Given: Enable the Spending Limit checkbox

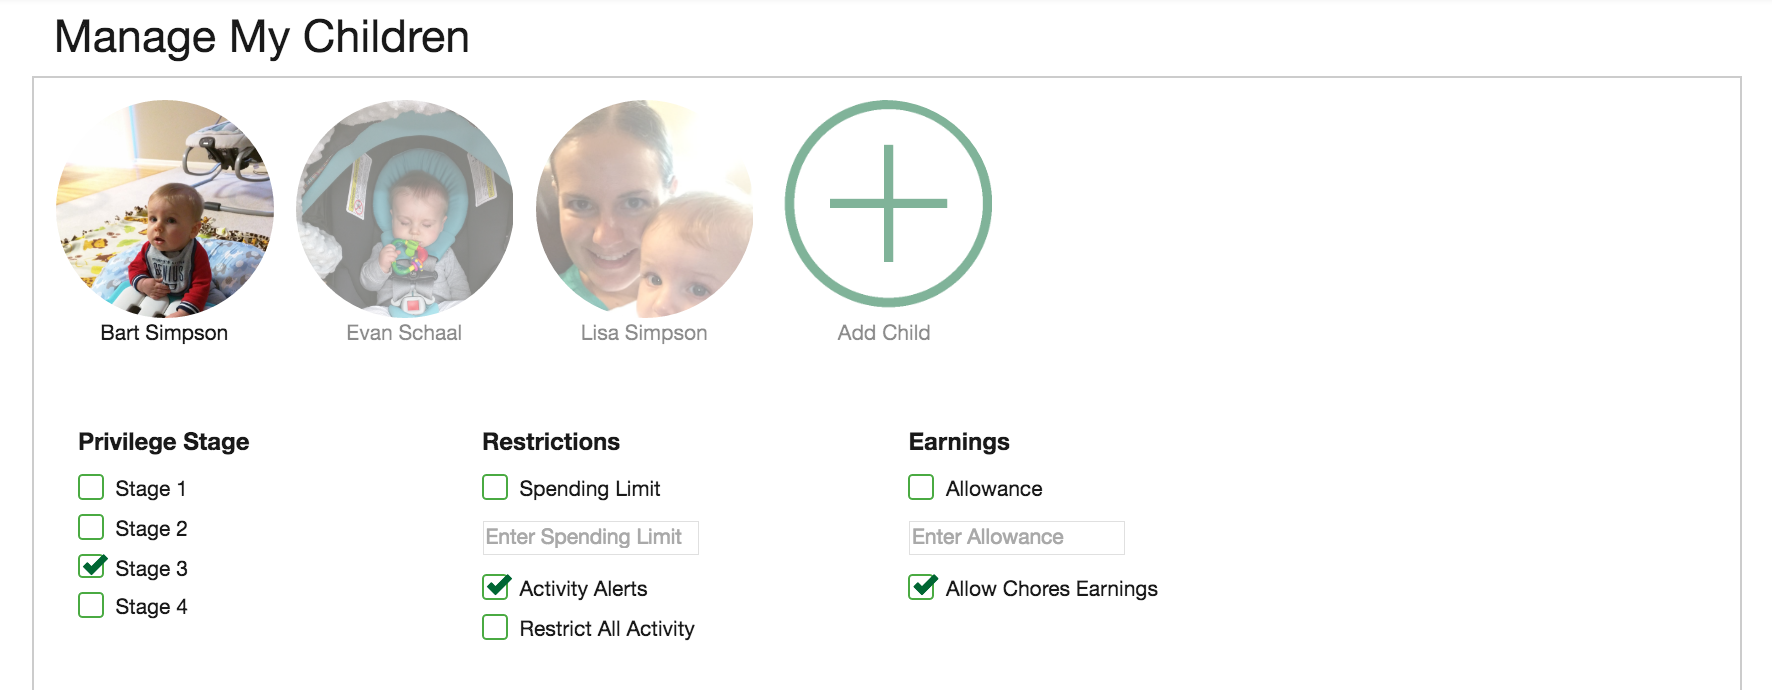Looking at the screenshot, I should [495, 487].
